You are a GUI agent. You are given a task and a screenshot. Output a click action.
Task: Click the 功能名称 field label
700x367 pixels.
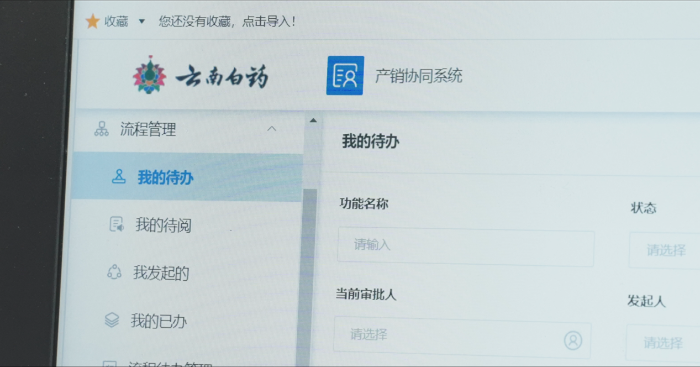tap(364, 204)
